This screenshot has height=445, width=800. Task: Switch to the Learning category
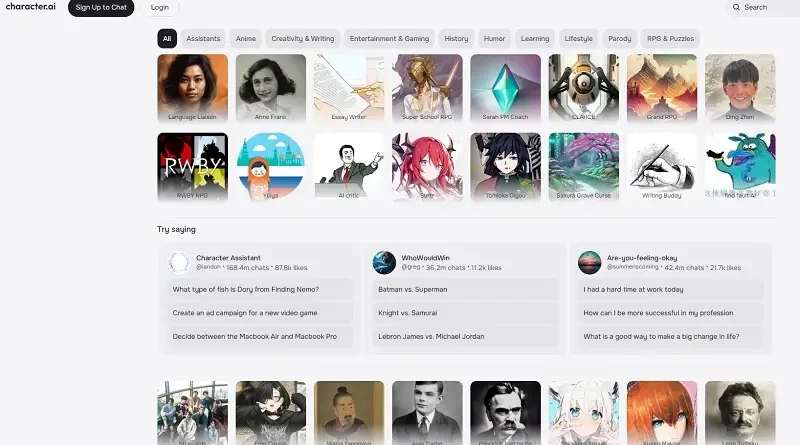[535, 38]
